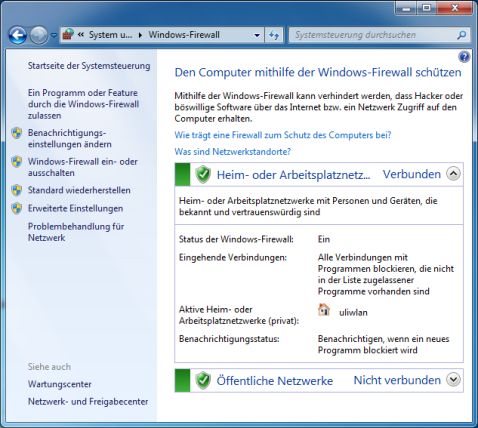This screenshot has height=428, width=478.
Task: Open the breadcrumb arrow after 'System u...'
Action: pos(140,35)
